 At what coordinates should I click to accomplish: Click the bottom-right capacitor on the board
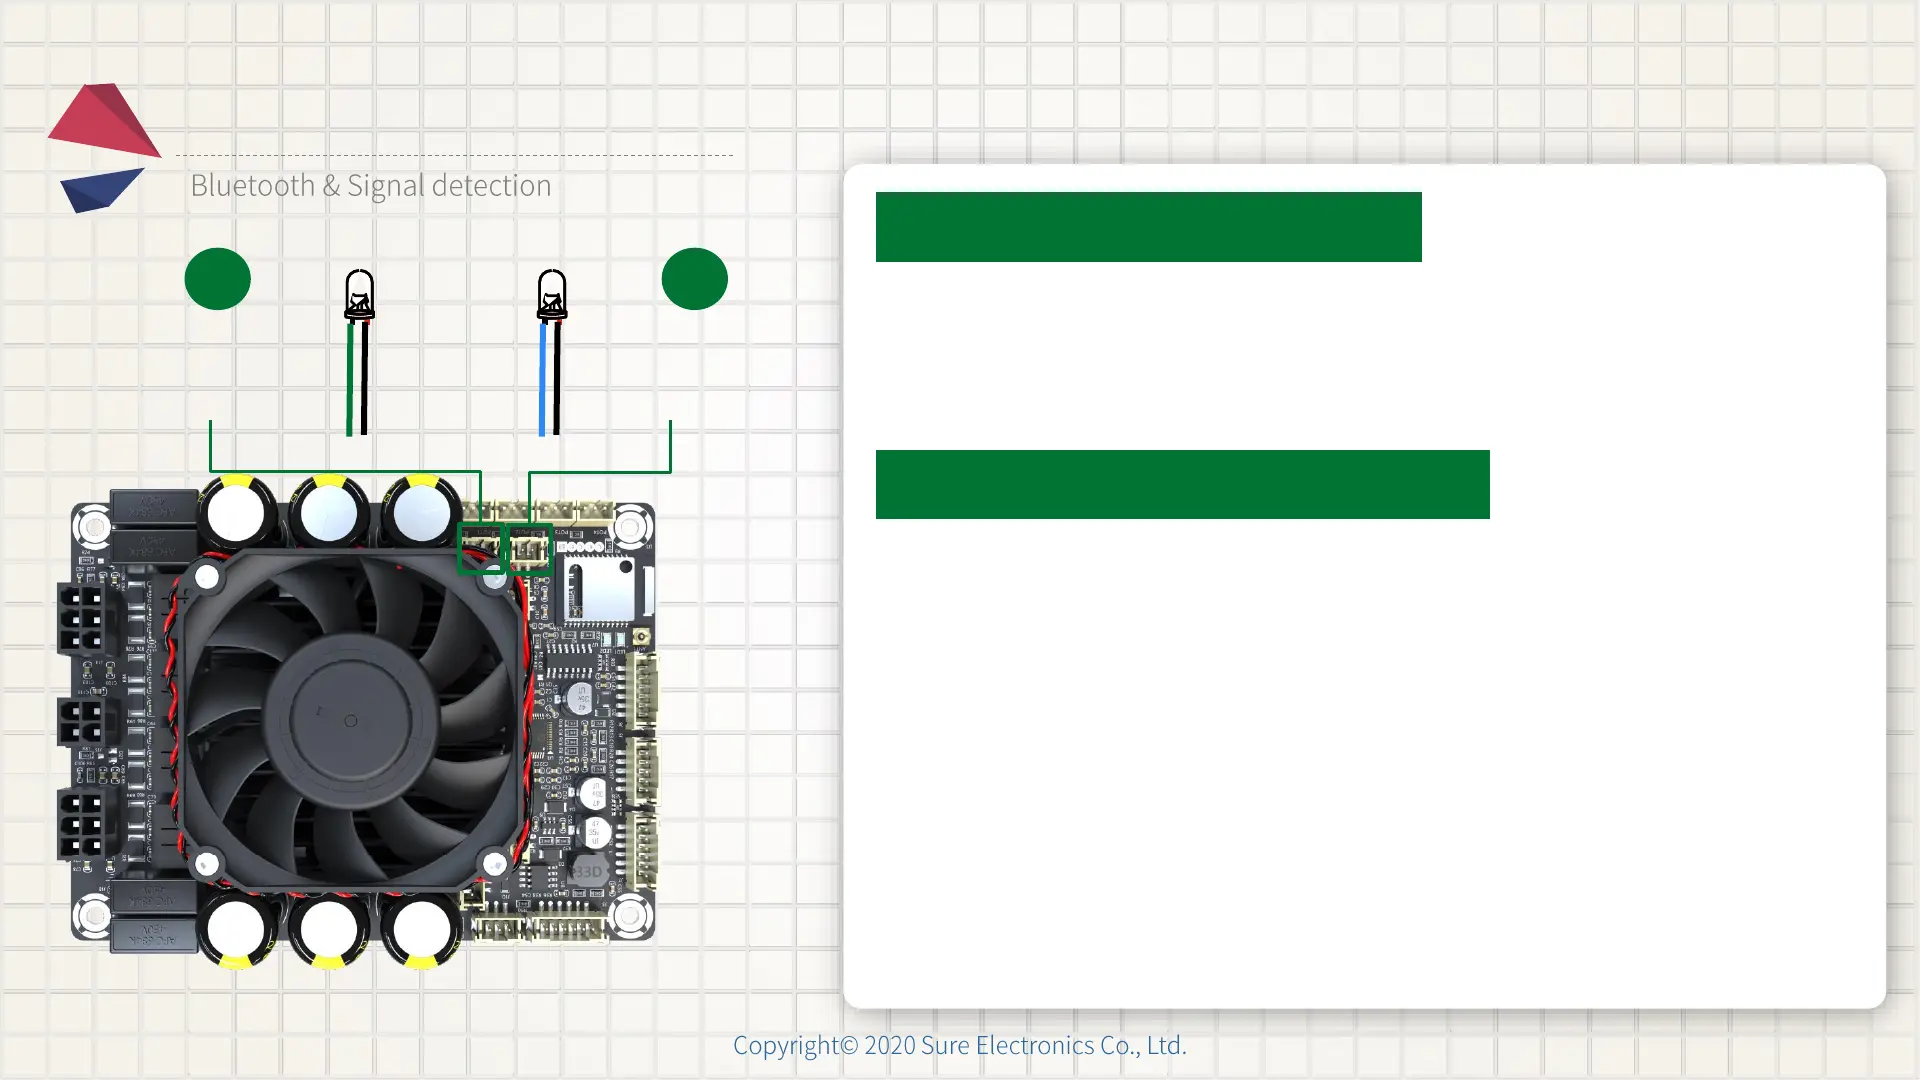(x=421, y=930)
